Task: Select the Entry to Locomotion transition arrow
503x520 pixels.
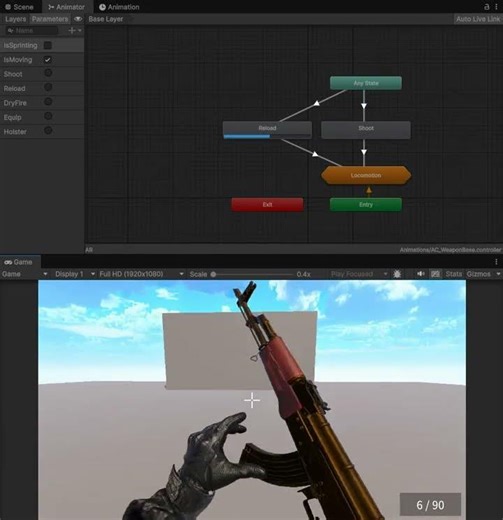Action: pyautogui.click(x=369, y=191)
